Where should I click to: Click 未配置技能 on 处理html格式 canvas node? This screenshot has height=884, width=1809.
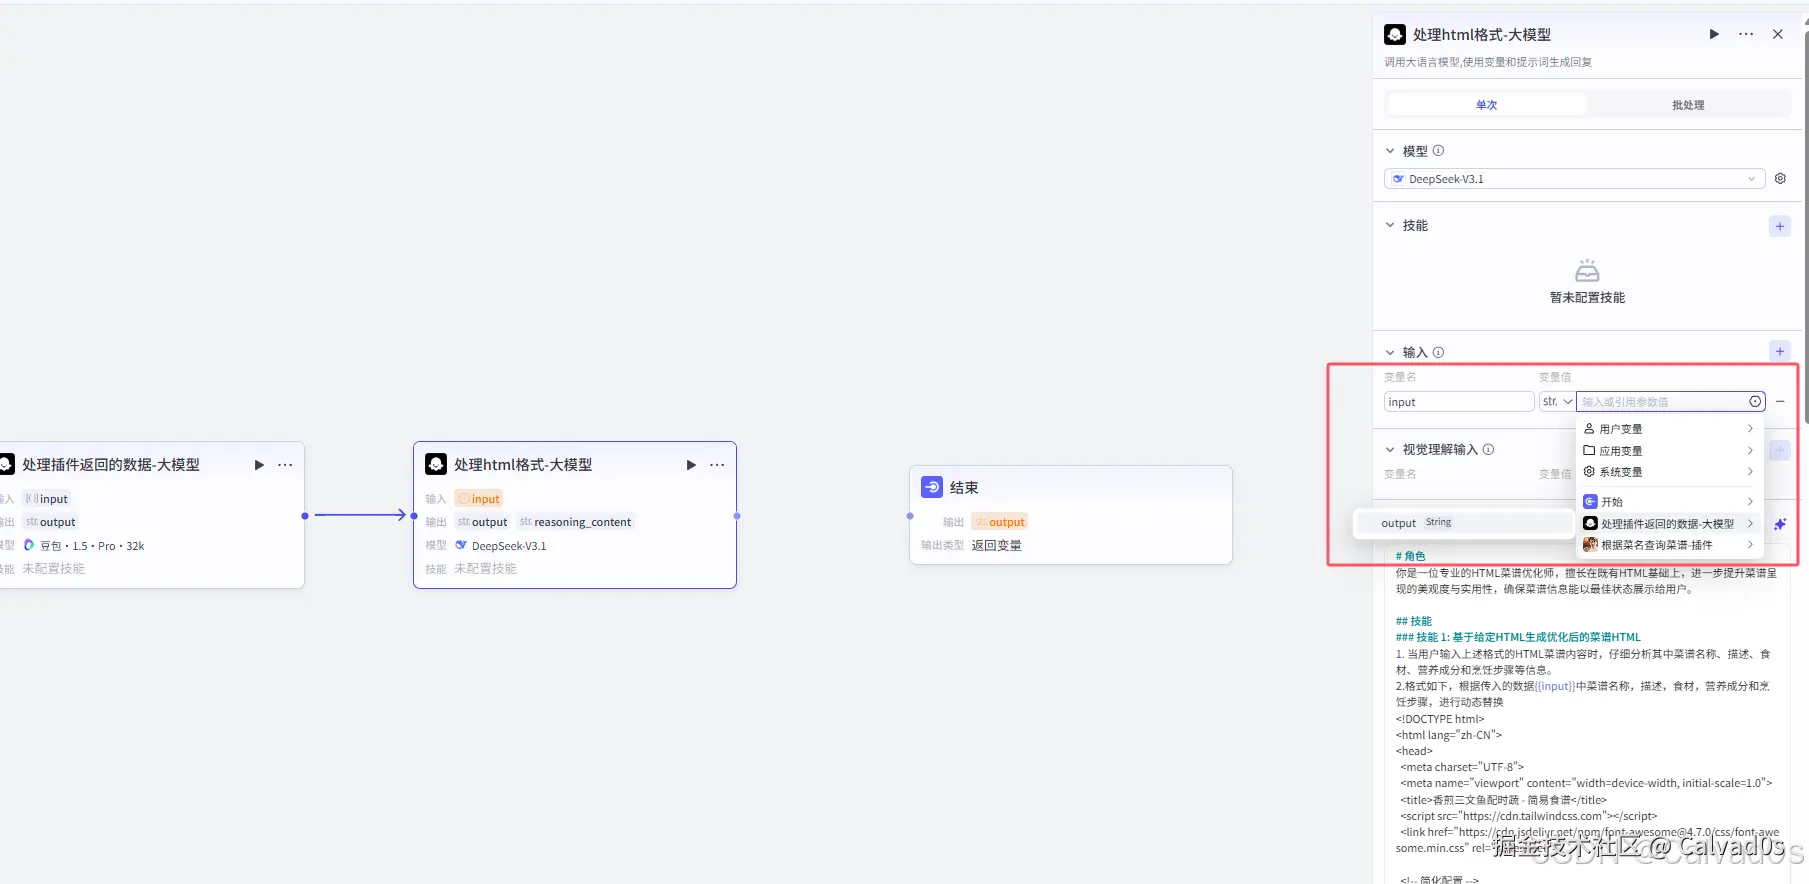pyautogui.click(x=485, y=569)
